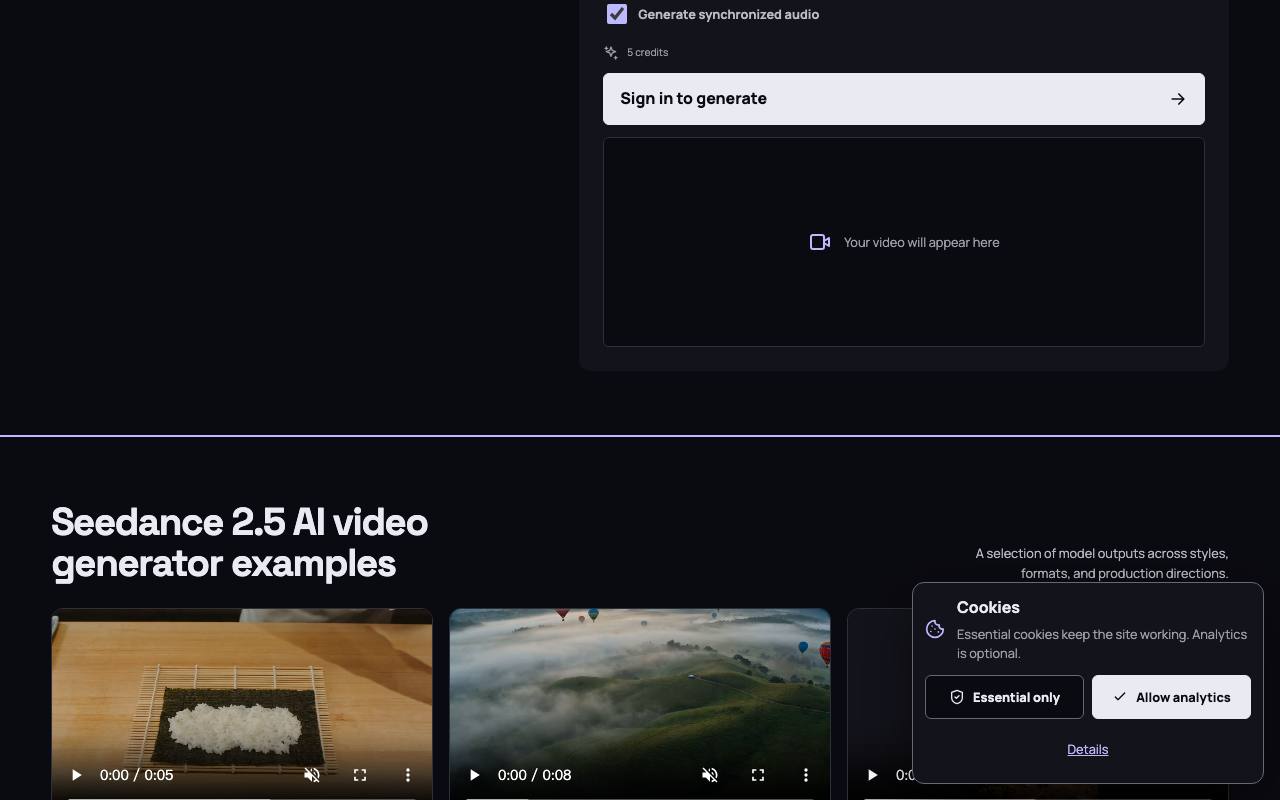Click the Sign in to generate button

tap(904, 99)
